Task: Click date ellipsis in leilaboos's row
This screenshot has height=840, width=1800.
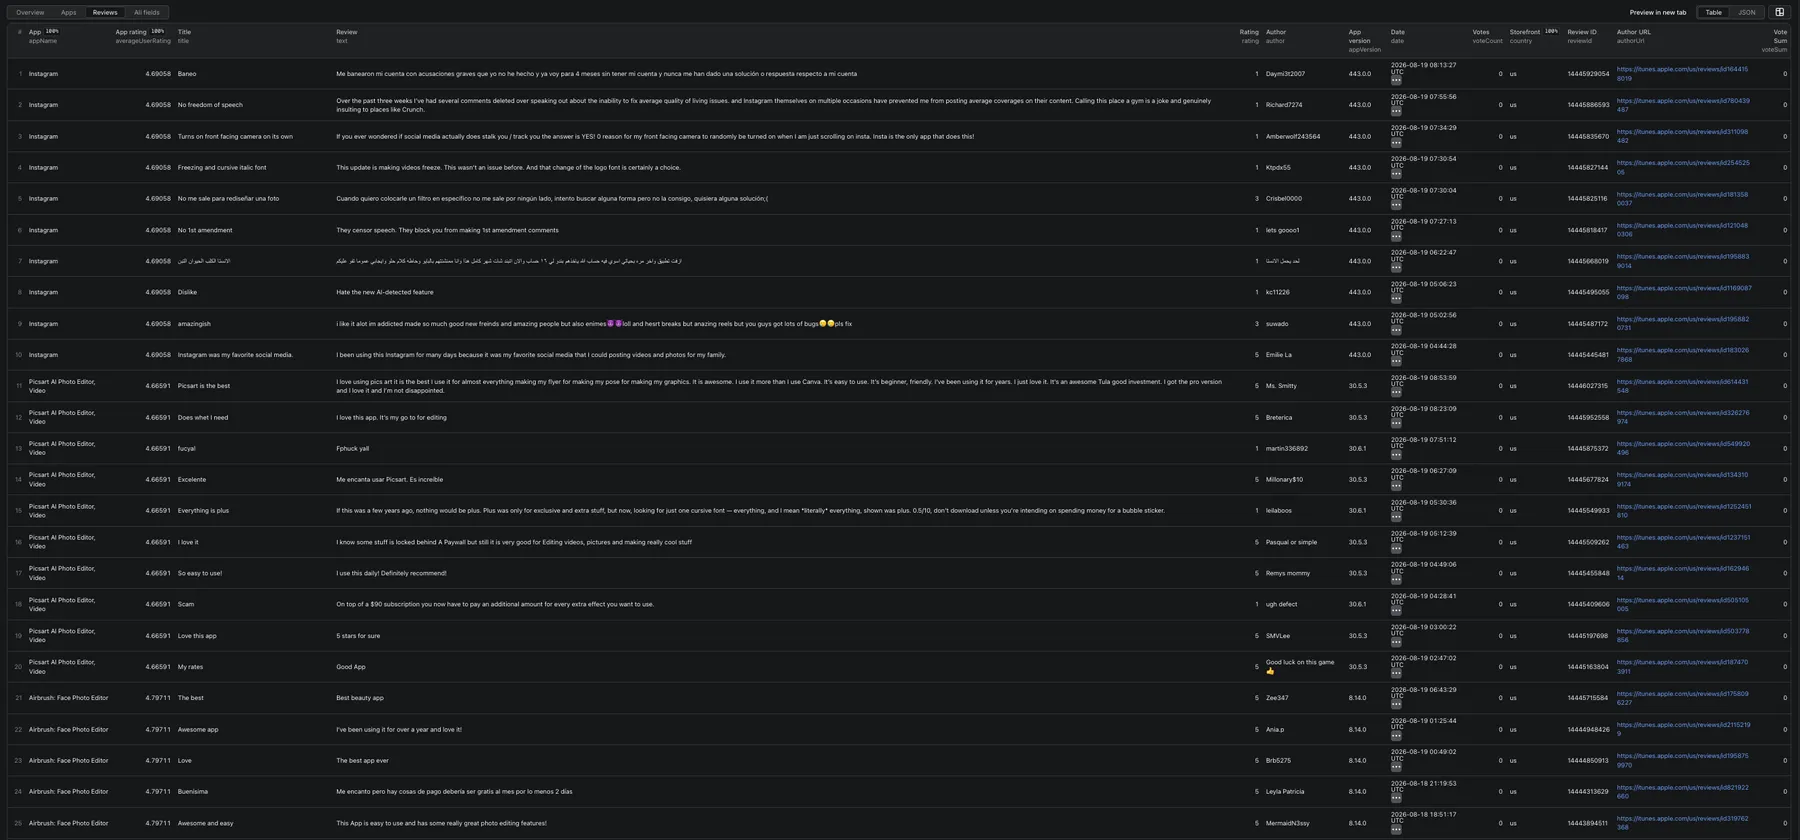Action: [x=1396, y=518]
